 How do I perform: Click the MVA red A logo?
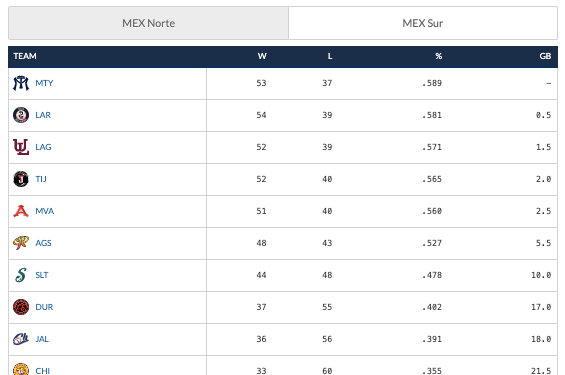21,211
